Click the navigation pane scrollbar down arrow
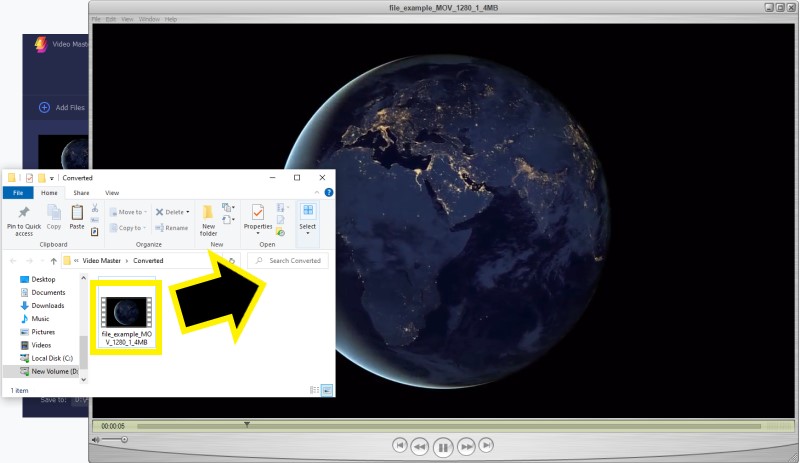This screenshot has height=463, width=800. (84, 380)
